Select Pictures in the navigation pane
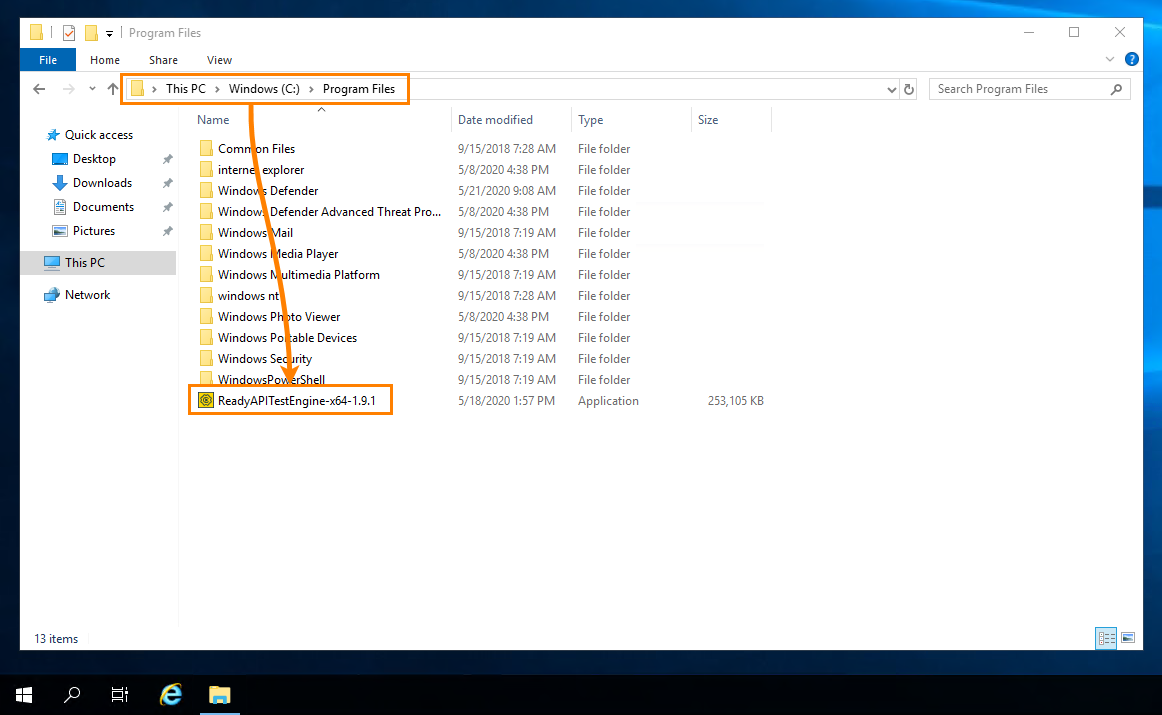This screenshot has width=1162, height=715. (x=93, y=231)
